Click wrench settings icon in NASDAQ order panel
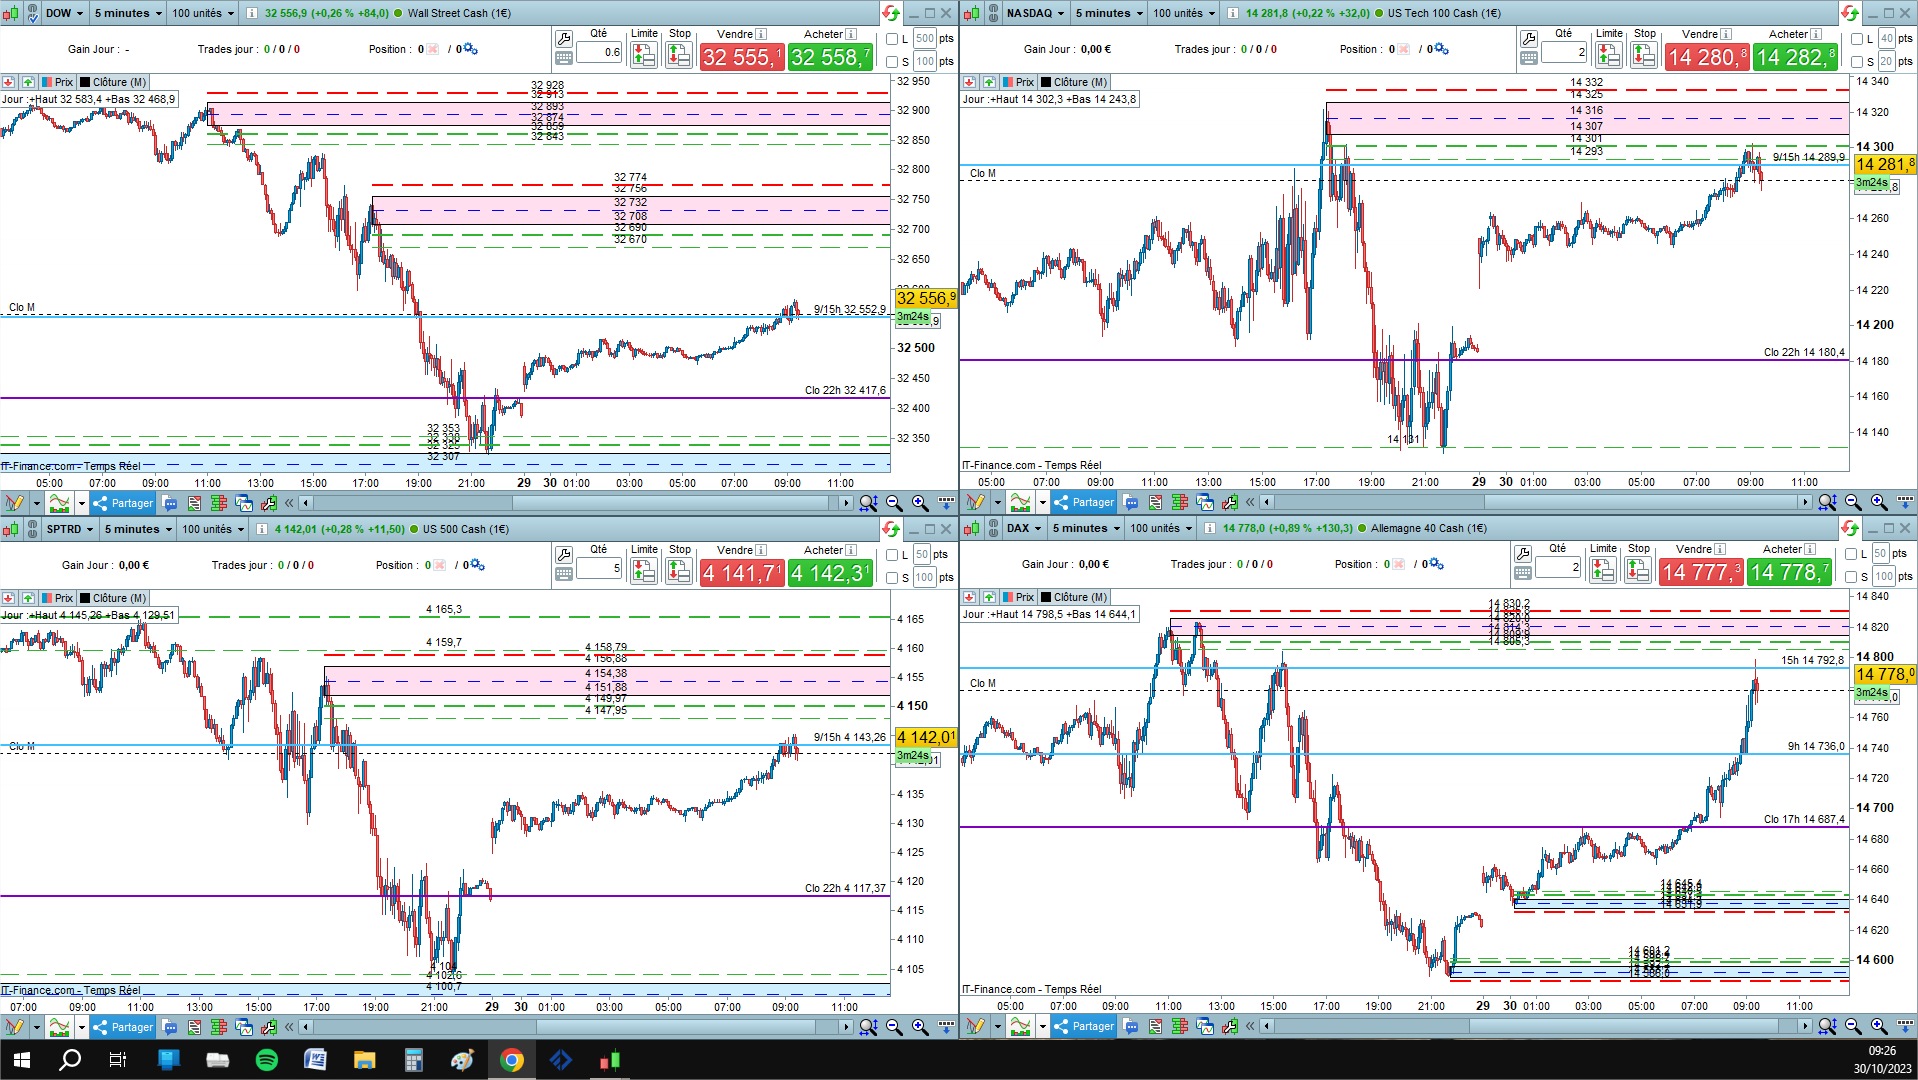This screenshot has width=1918, height=1080. coord(1528,39)
